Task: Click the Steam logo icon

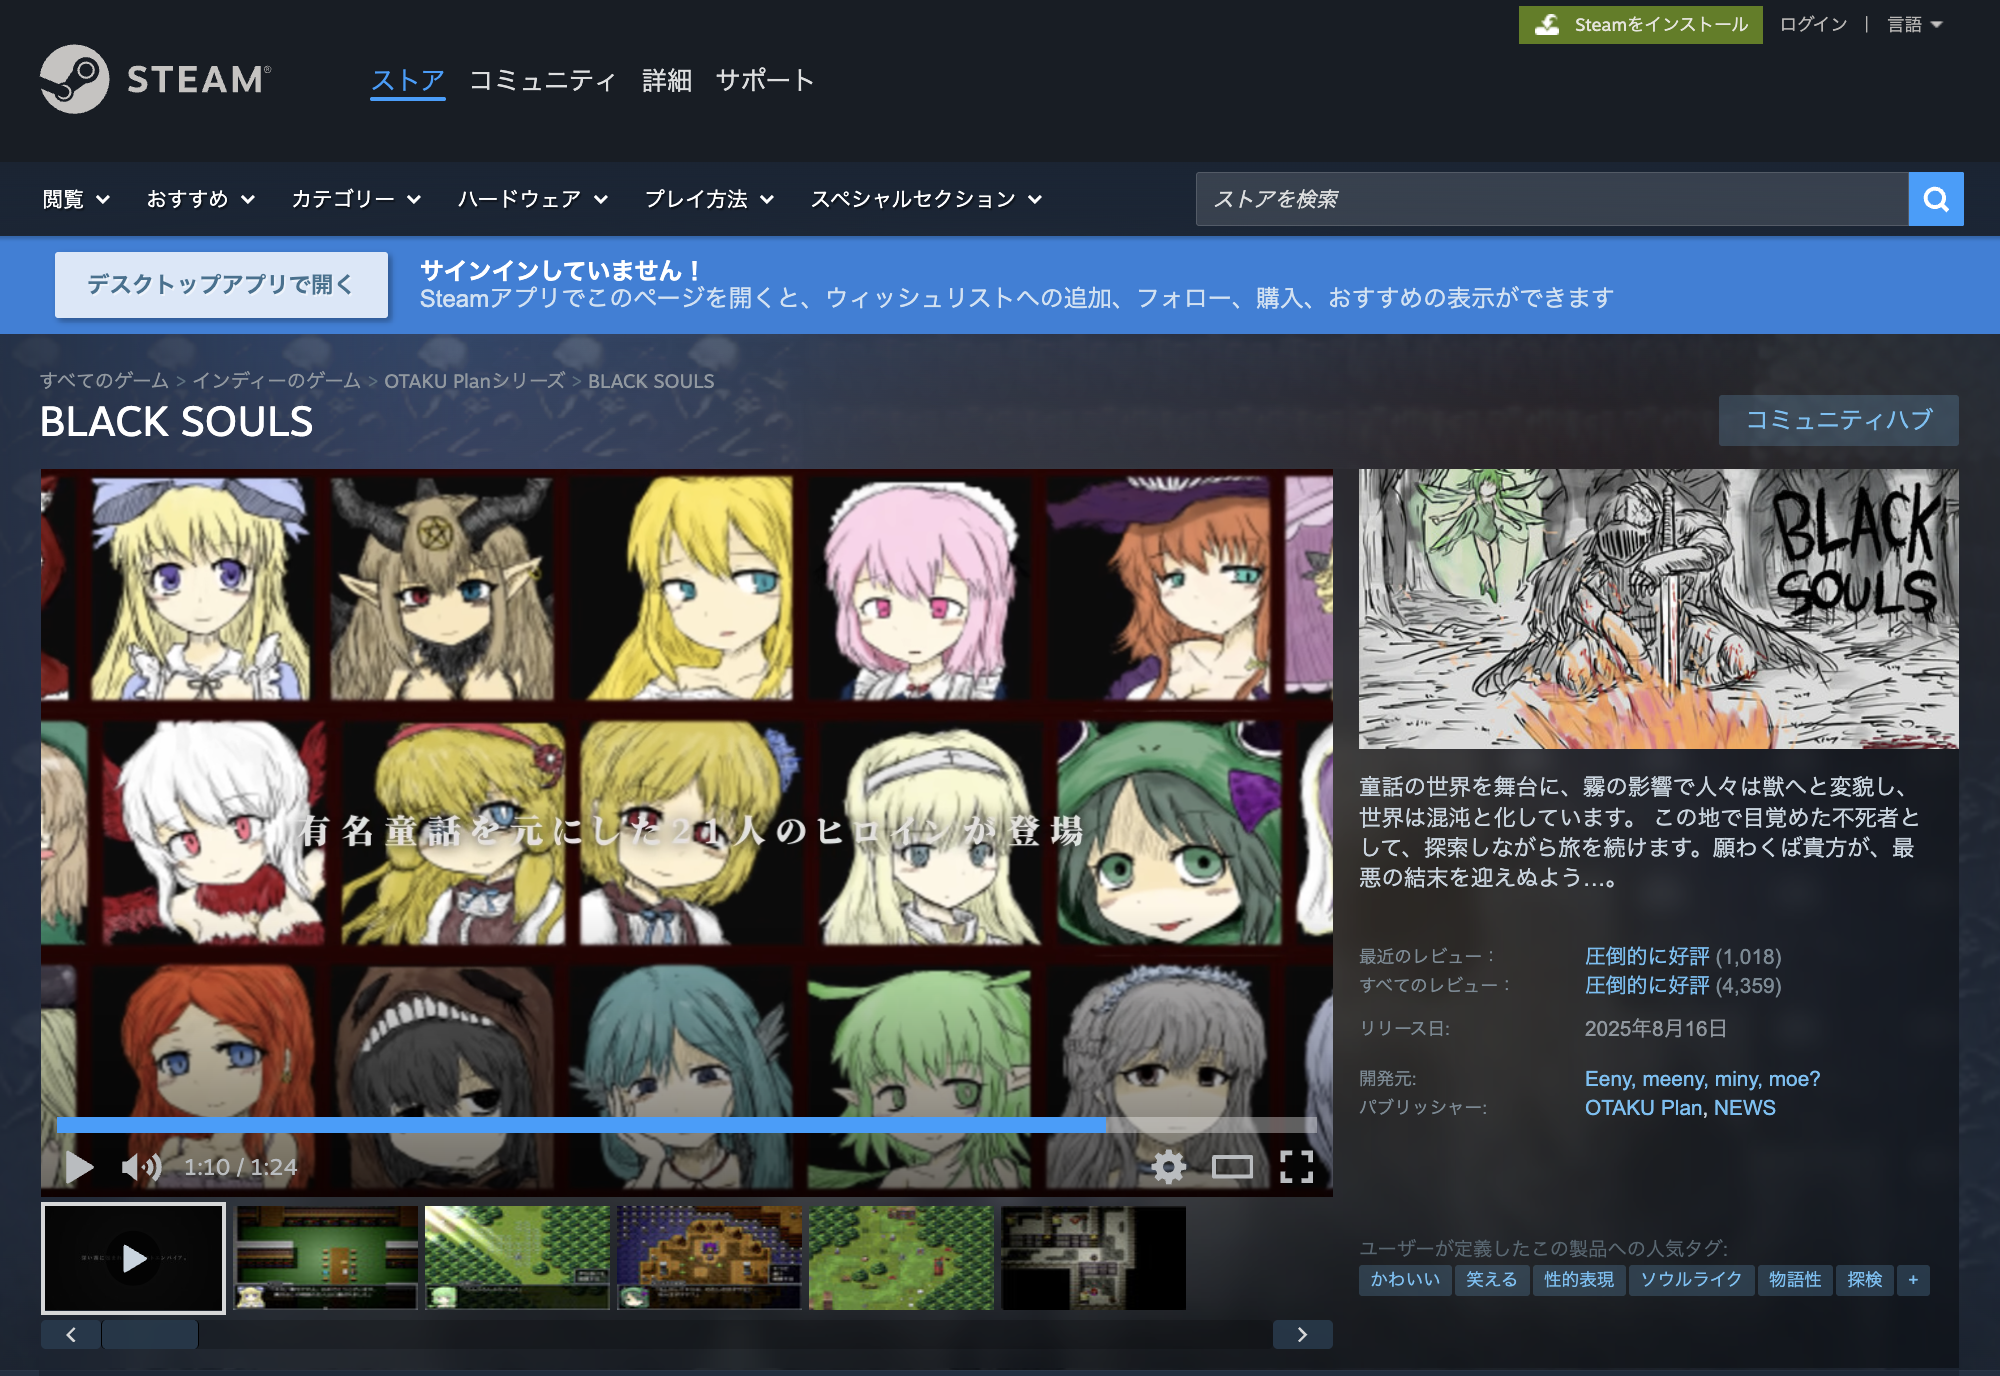Action: [75, 79]
